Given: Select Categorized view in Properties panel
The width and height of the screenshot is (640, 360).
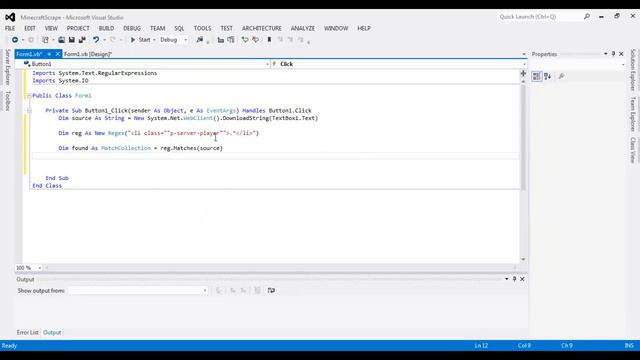Looking at the screenshot, I should (x=537, y=76).
